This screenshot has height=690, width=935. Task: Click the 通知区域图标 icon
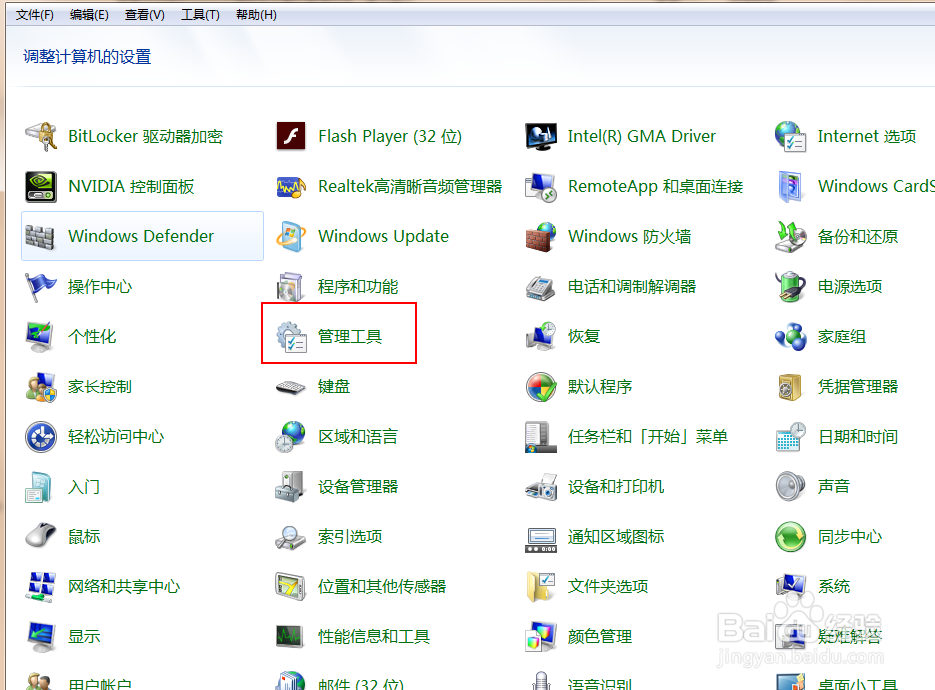coord(541,540)
